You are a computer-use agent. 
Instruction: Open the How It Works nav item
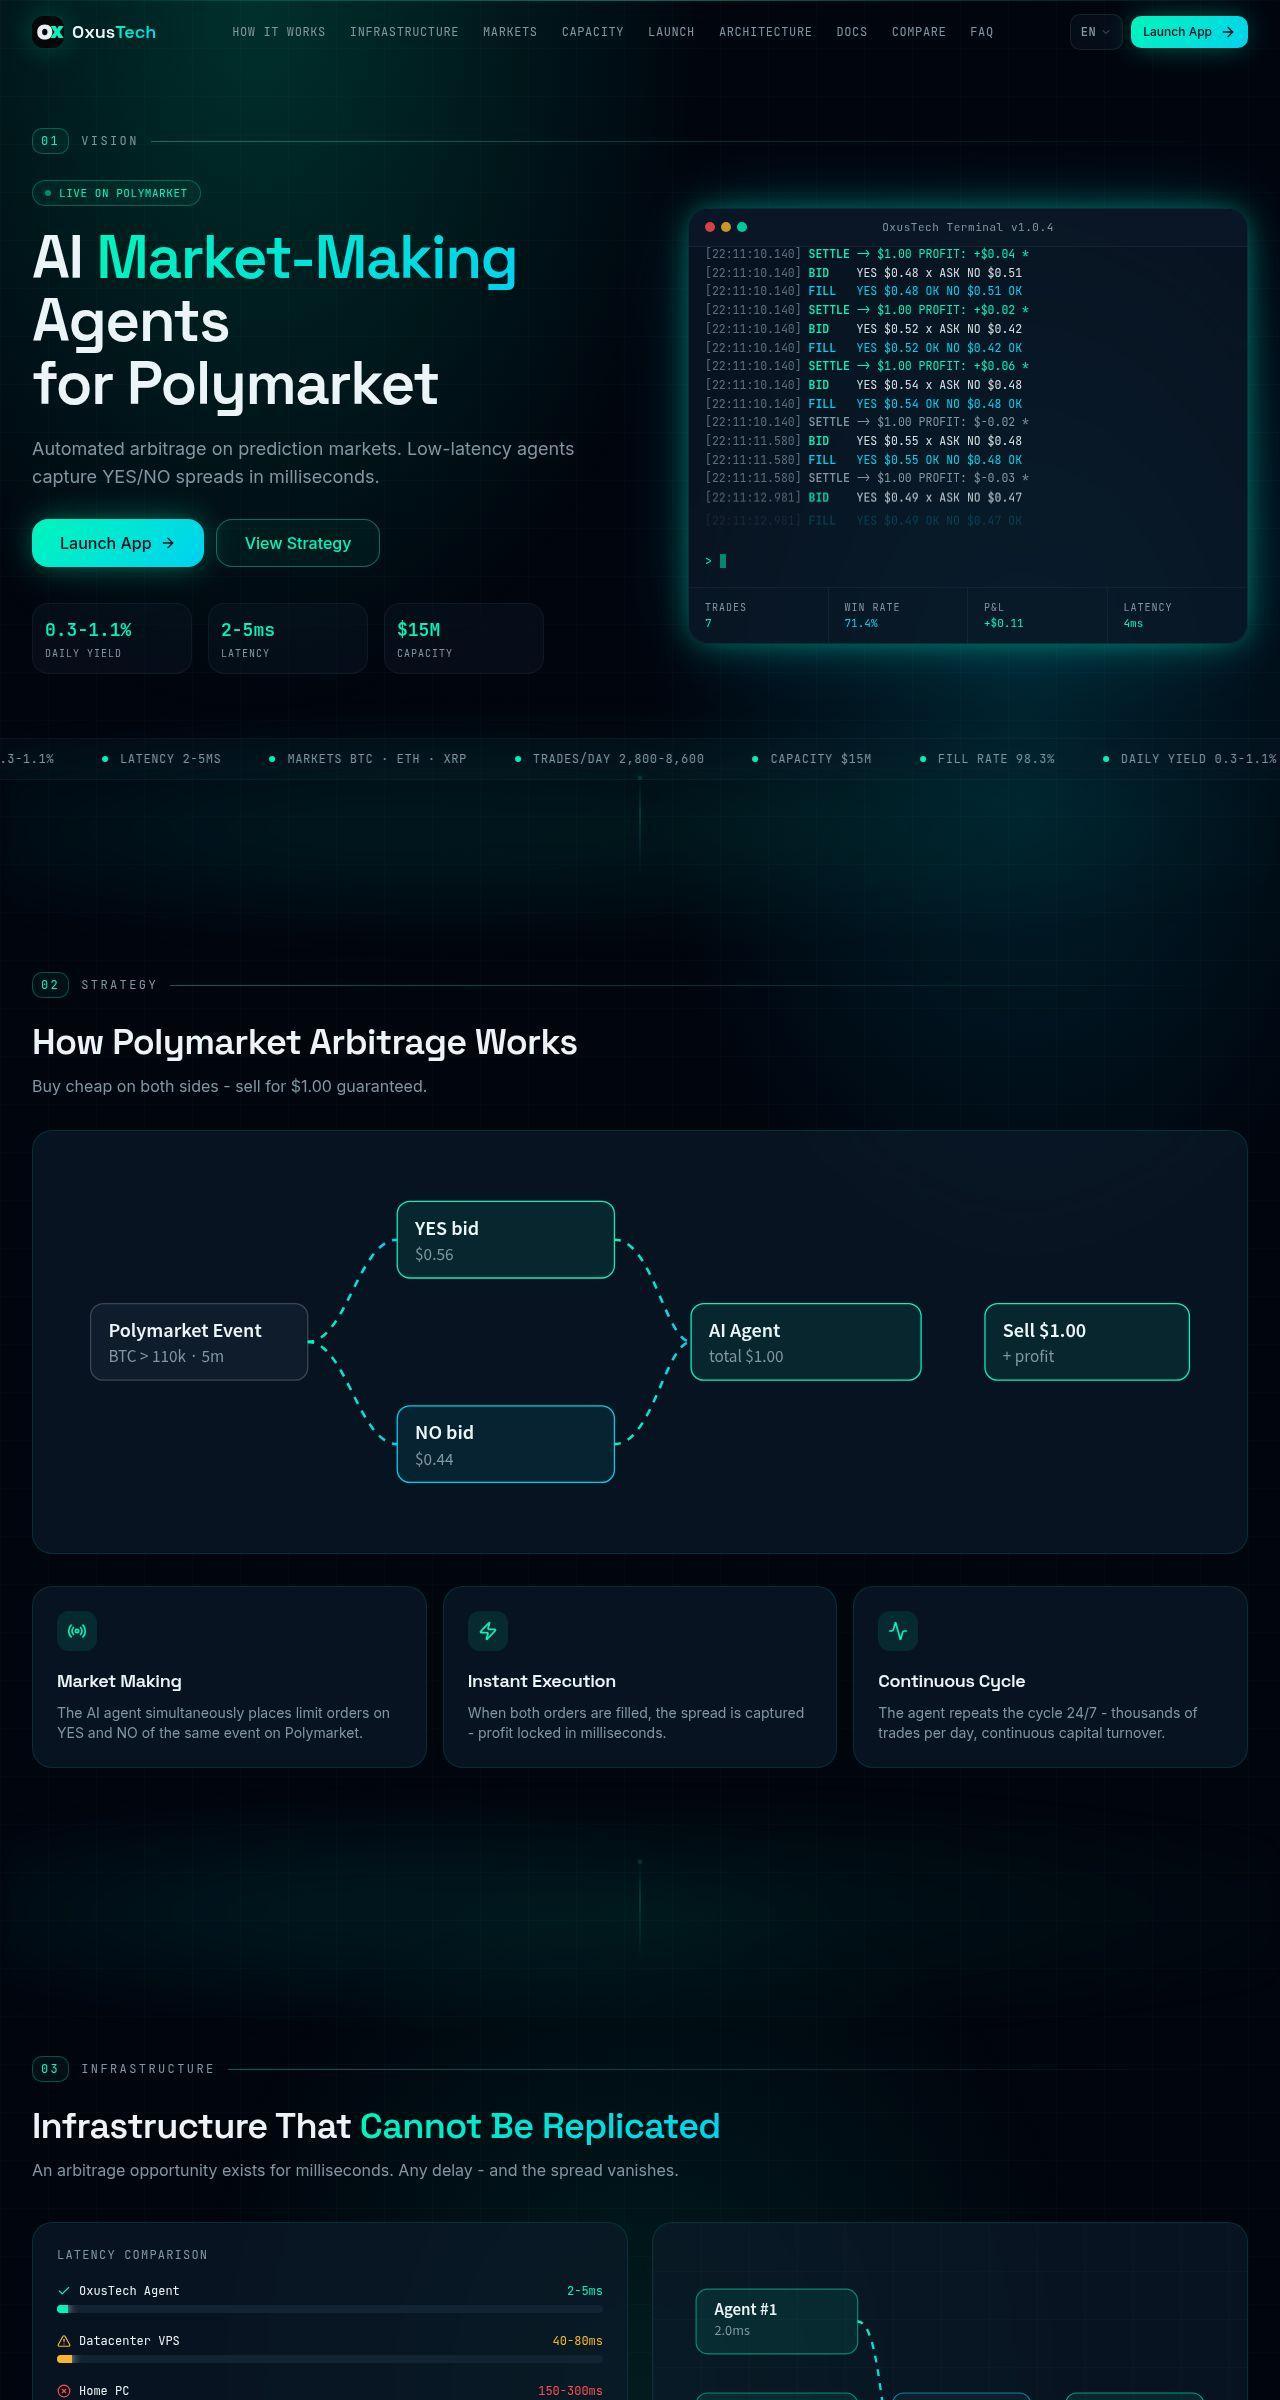pos(279,32)
